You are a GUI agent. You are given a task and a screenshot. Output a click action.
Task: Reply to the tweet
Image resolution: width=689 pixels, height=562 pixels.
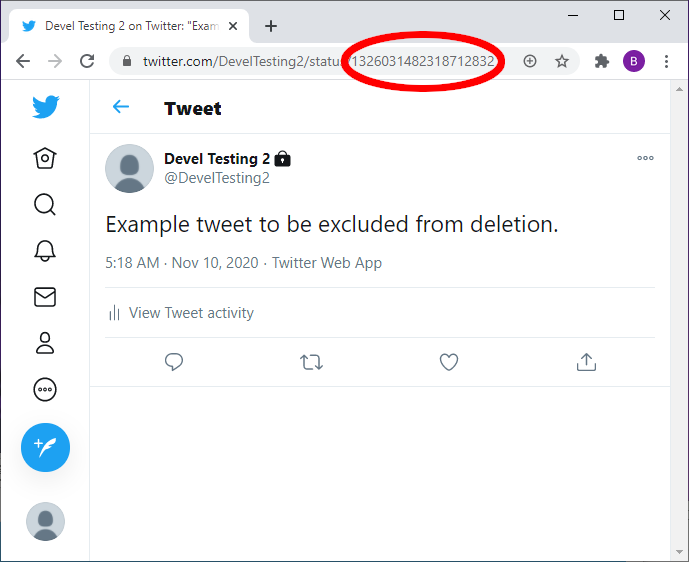pyautogui.click(x=174, y=362)
